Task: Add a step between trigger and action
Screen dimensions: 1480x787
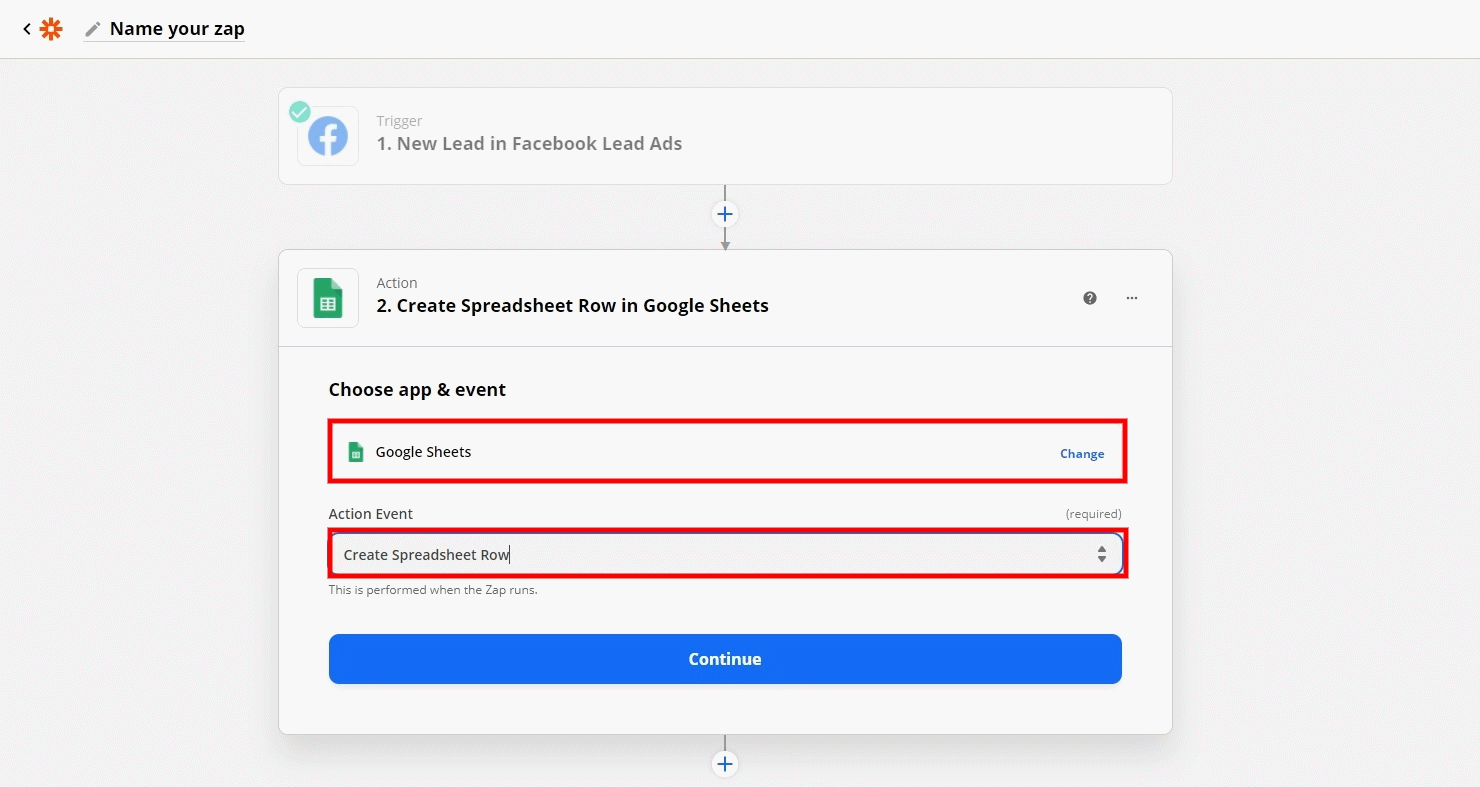Action: pos(725,214)
